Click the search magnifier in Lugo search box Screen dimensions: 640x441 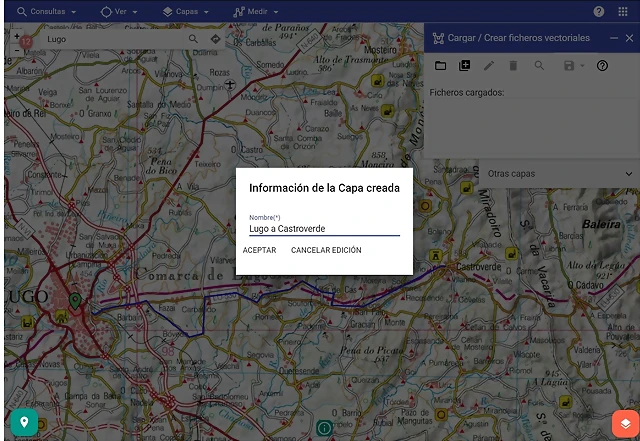193,39
